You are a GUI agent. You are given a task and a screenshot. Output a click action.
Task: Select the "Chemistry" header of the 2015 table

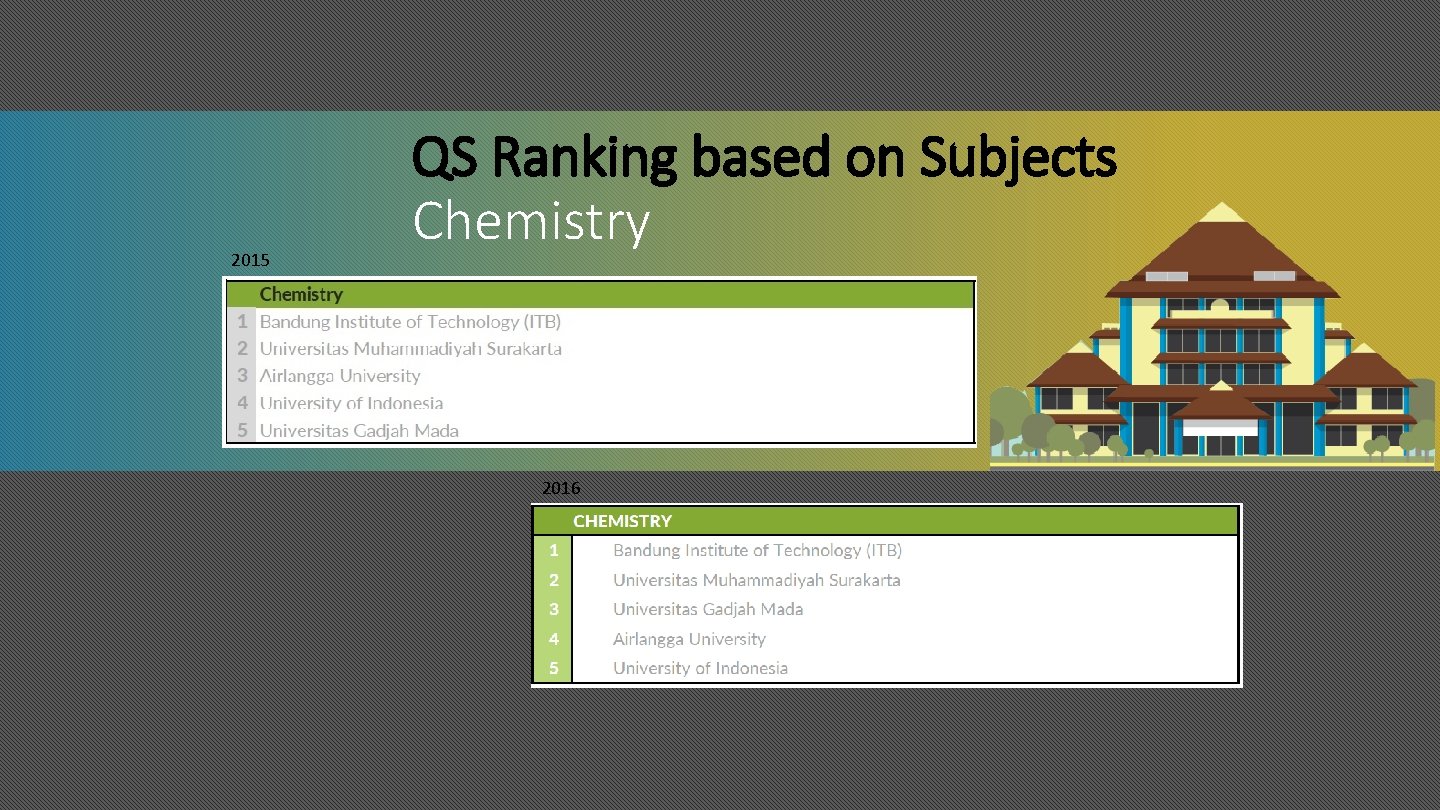(301, 294)
